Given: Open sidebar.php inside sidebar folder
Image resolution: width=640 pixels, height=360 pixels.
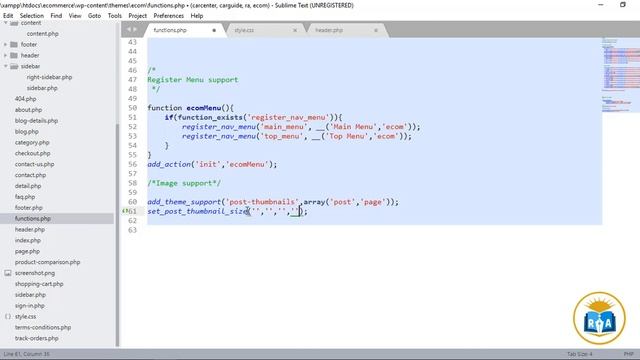Looking at the screenshot, I should (42, 88).
